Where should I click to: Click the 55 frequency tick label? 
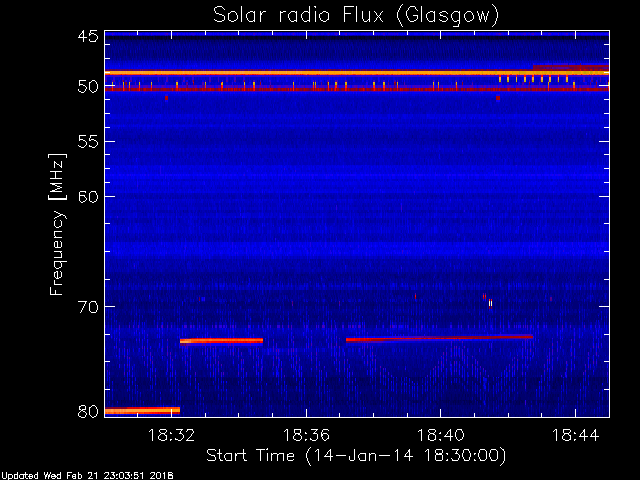88,142
